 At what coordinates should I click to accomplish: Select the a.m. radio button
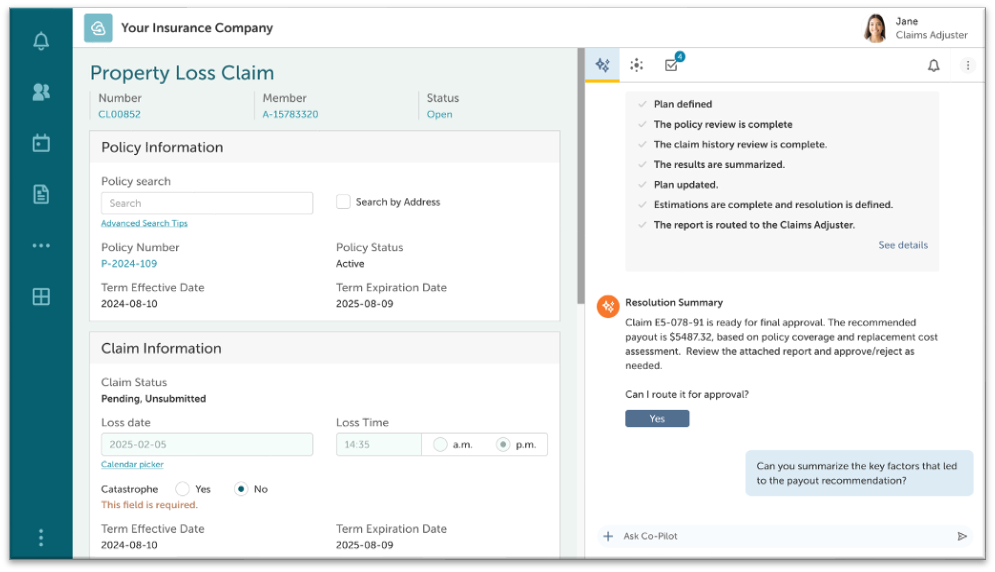440,445
